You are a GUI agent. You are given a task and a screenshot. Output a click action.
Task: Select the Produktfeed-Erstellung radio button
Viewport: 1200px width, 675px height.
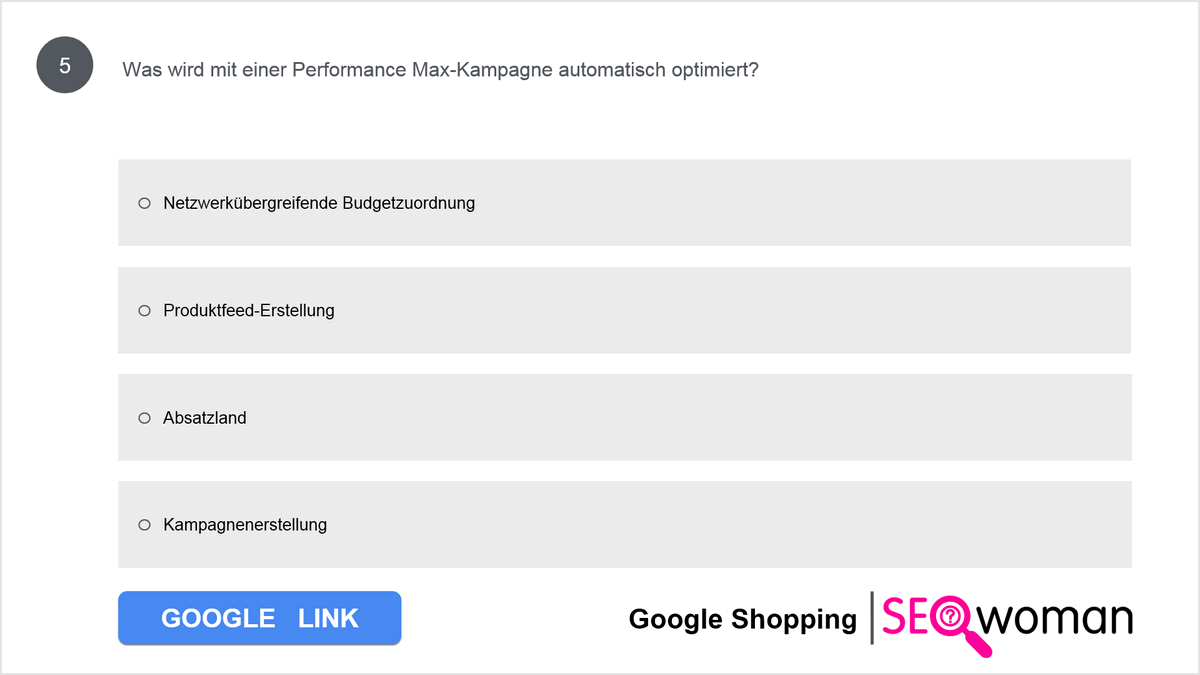click(144, 310)
